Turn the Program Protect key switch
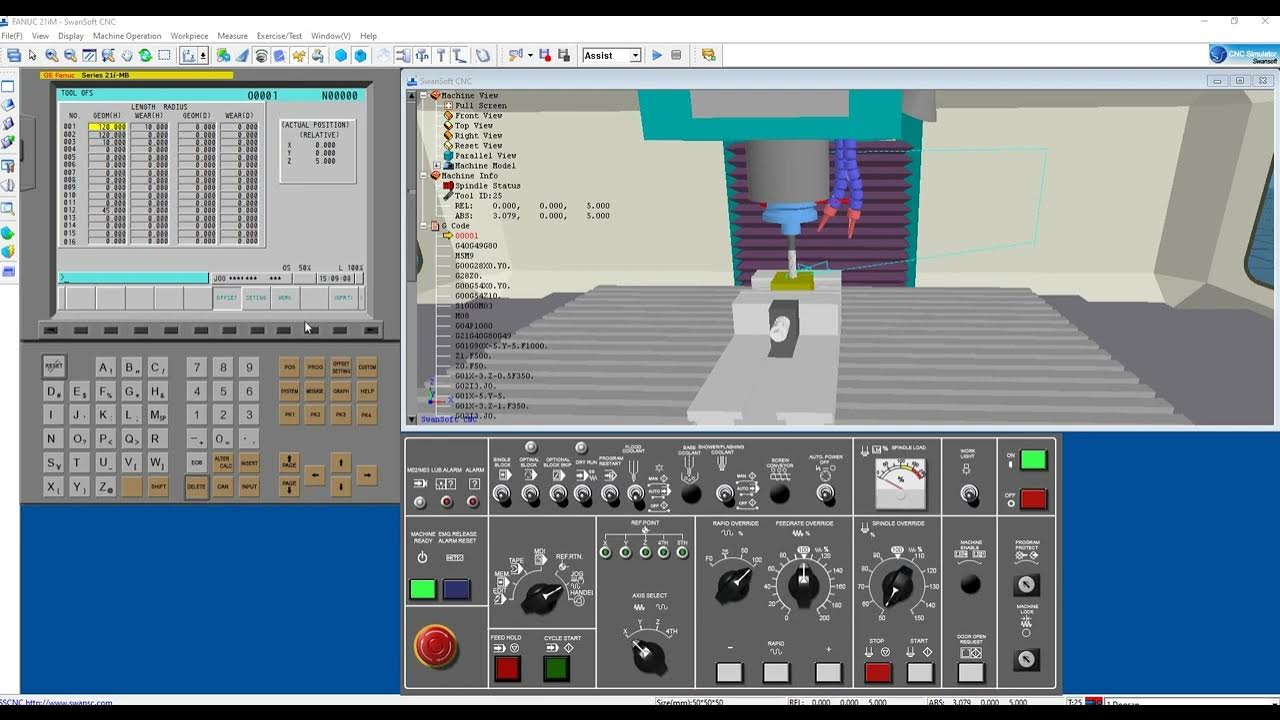1280x720 pixels. click(1026, 585)
